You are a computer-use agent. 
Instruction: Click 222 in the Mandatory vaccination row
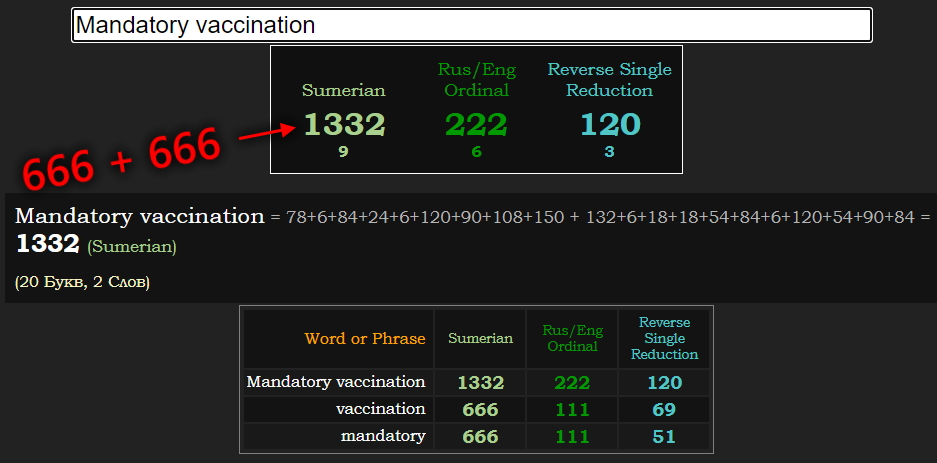tap(572, 382)
